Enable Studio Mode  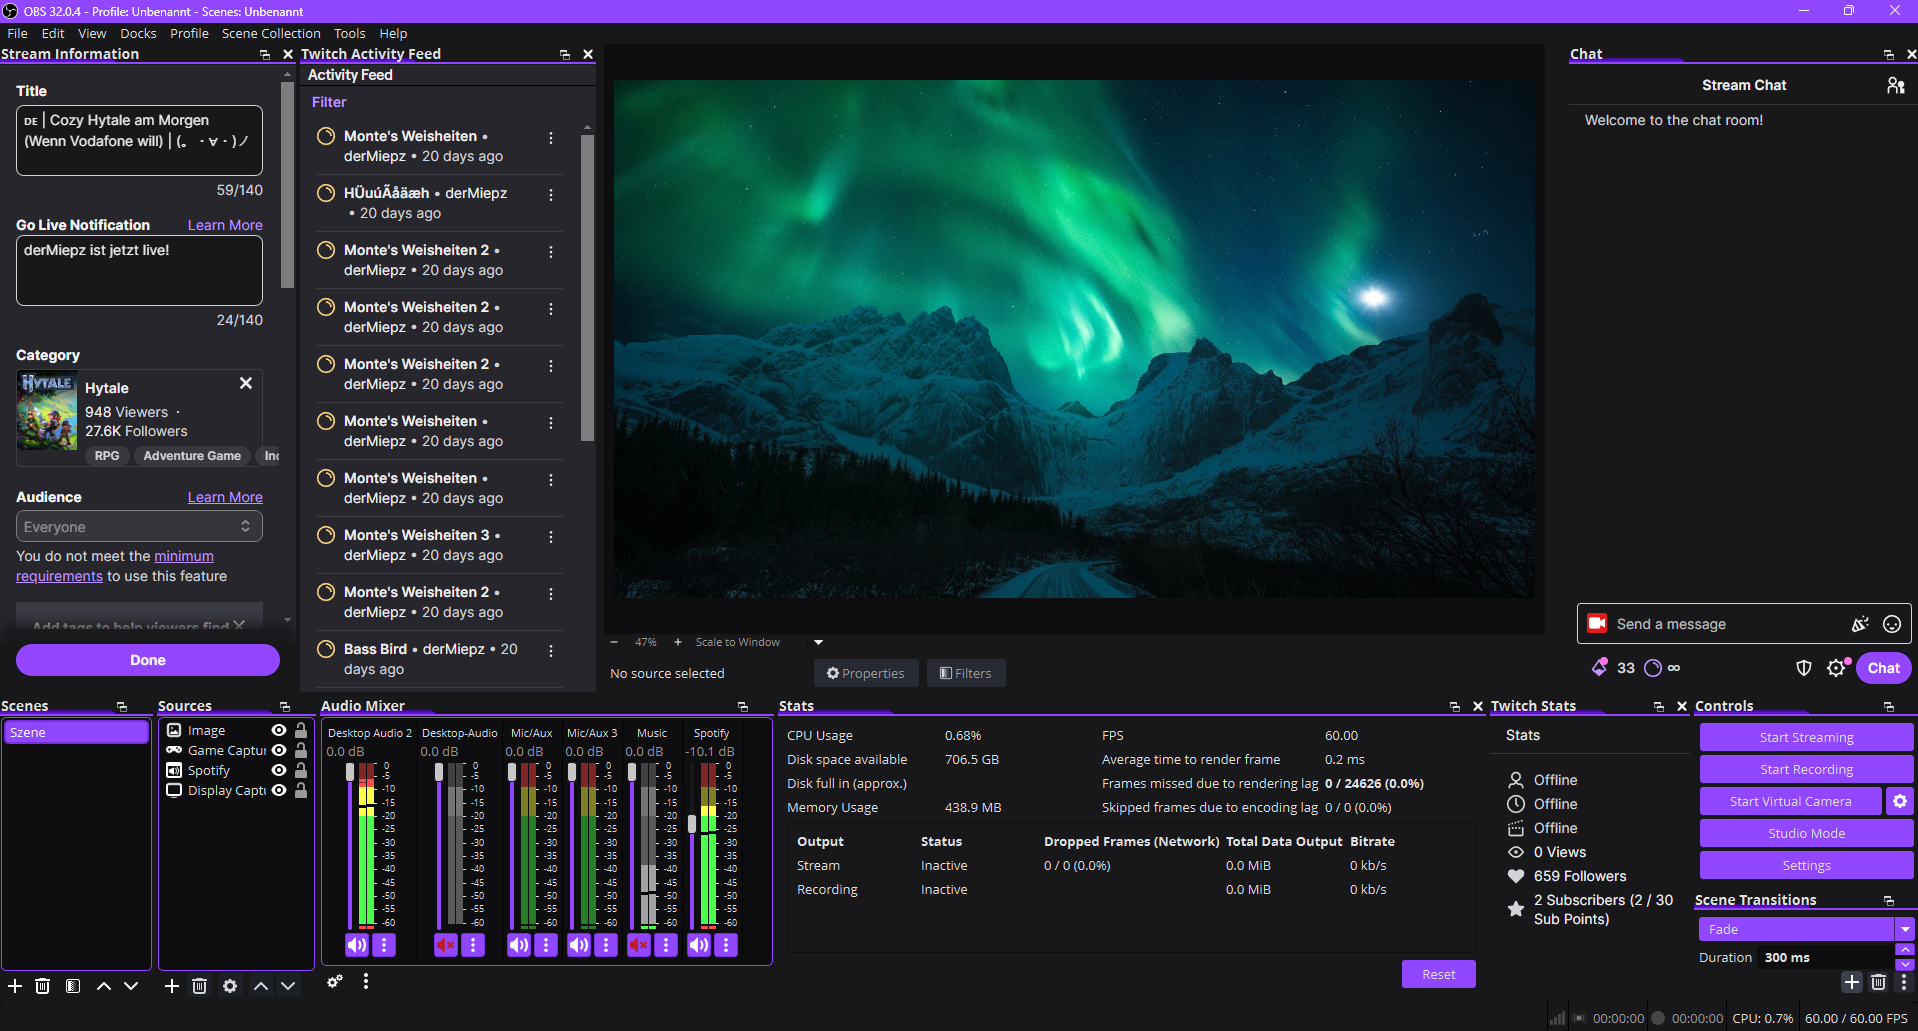(1806, 833)
